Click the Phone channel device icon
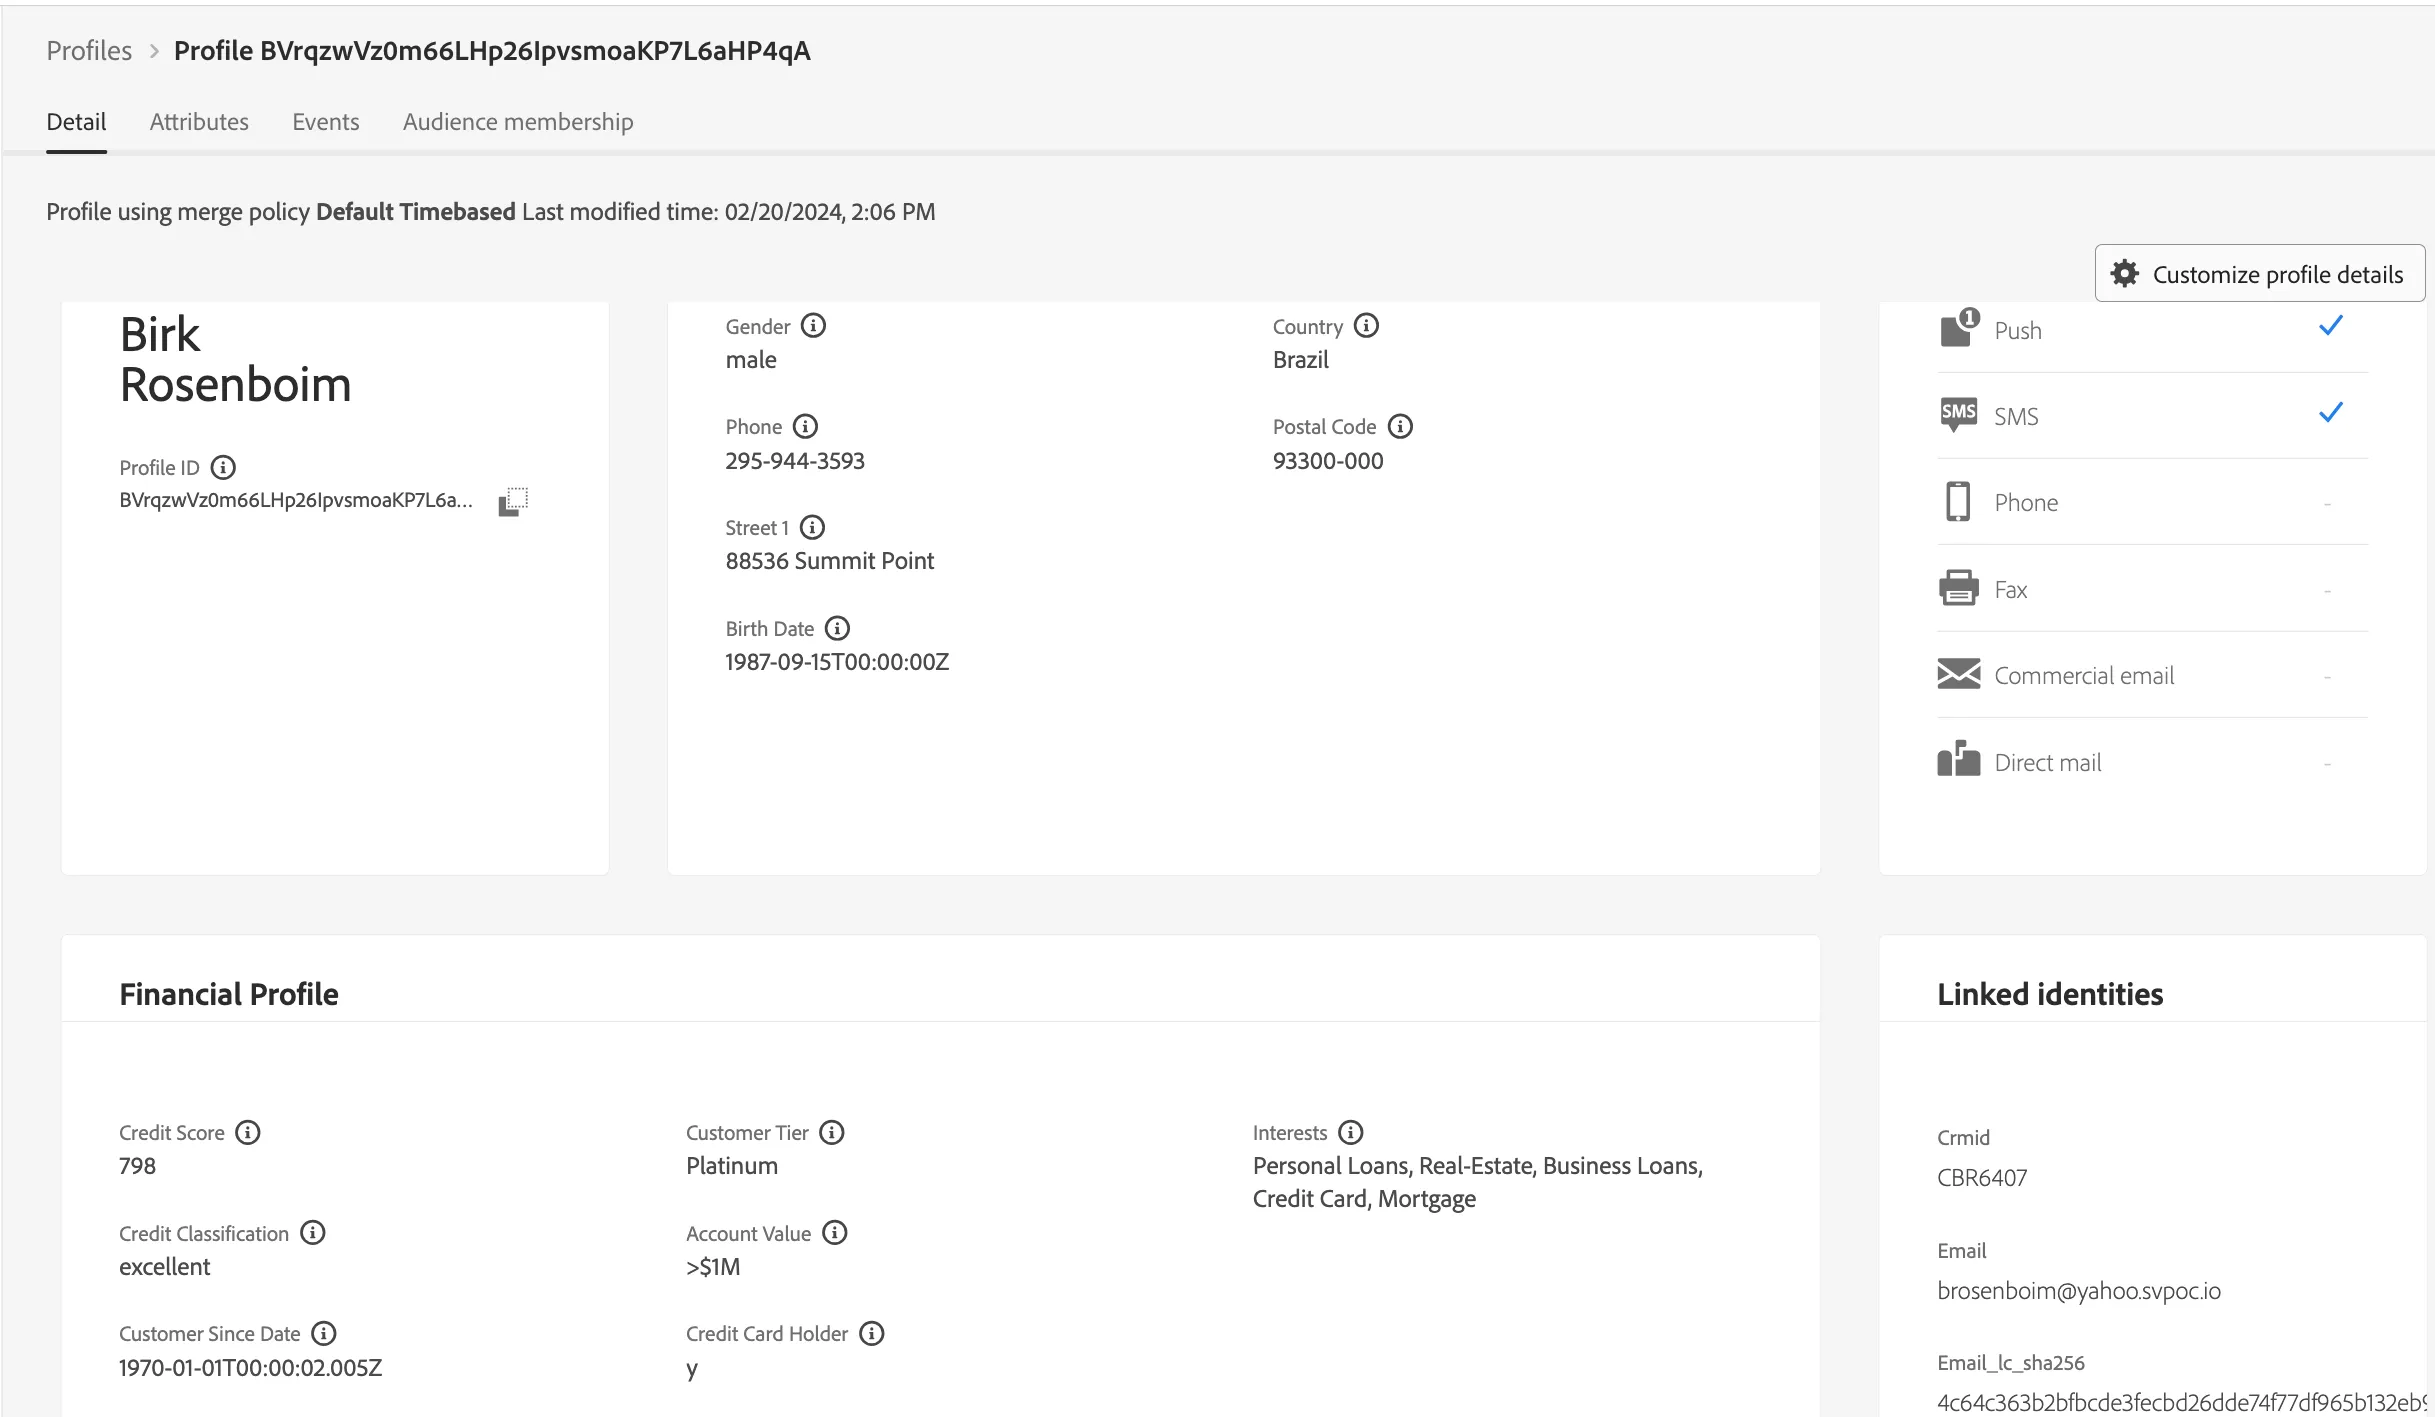2435x1417 pixels. click(x=1958, y=501)
